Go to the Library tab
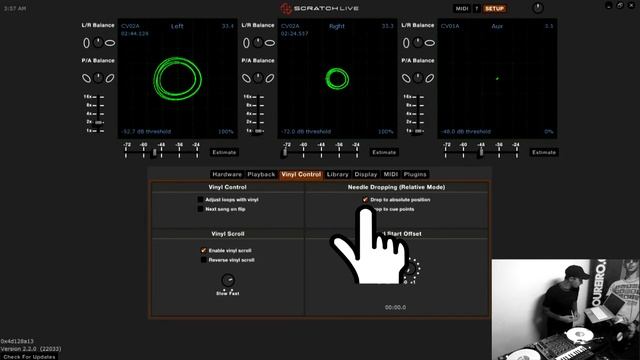This screenshot has height=360, width=640. click(338, 174)
